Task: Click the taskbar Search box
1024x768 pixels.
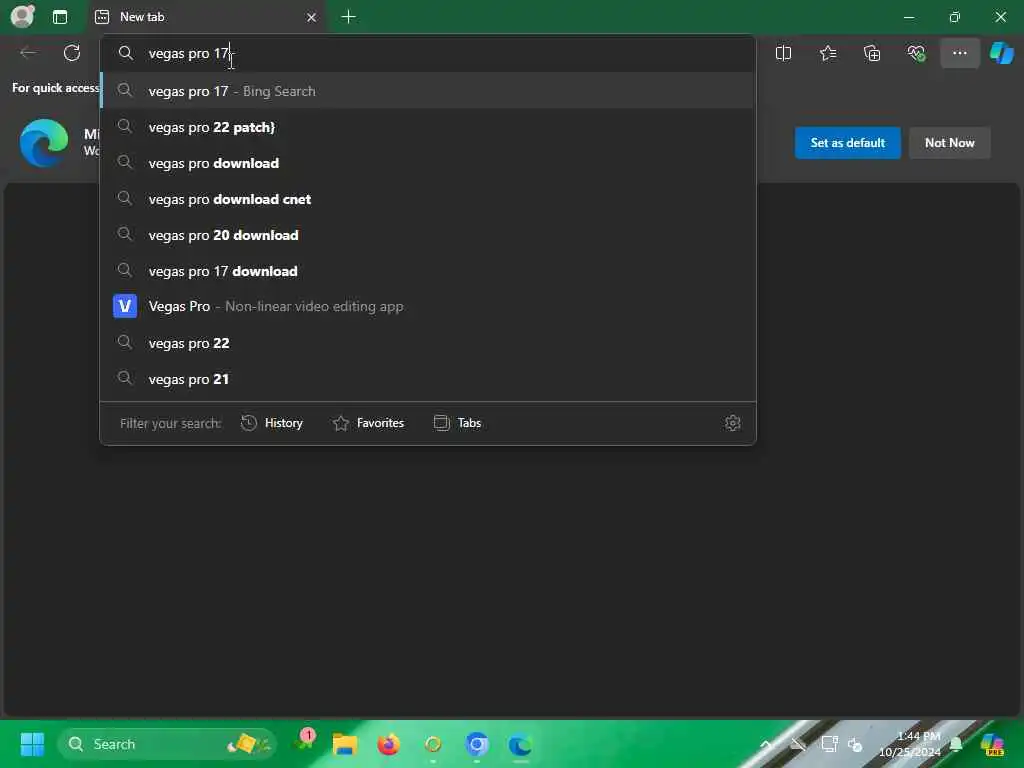Action: [167, 744]
